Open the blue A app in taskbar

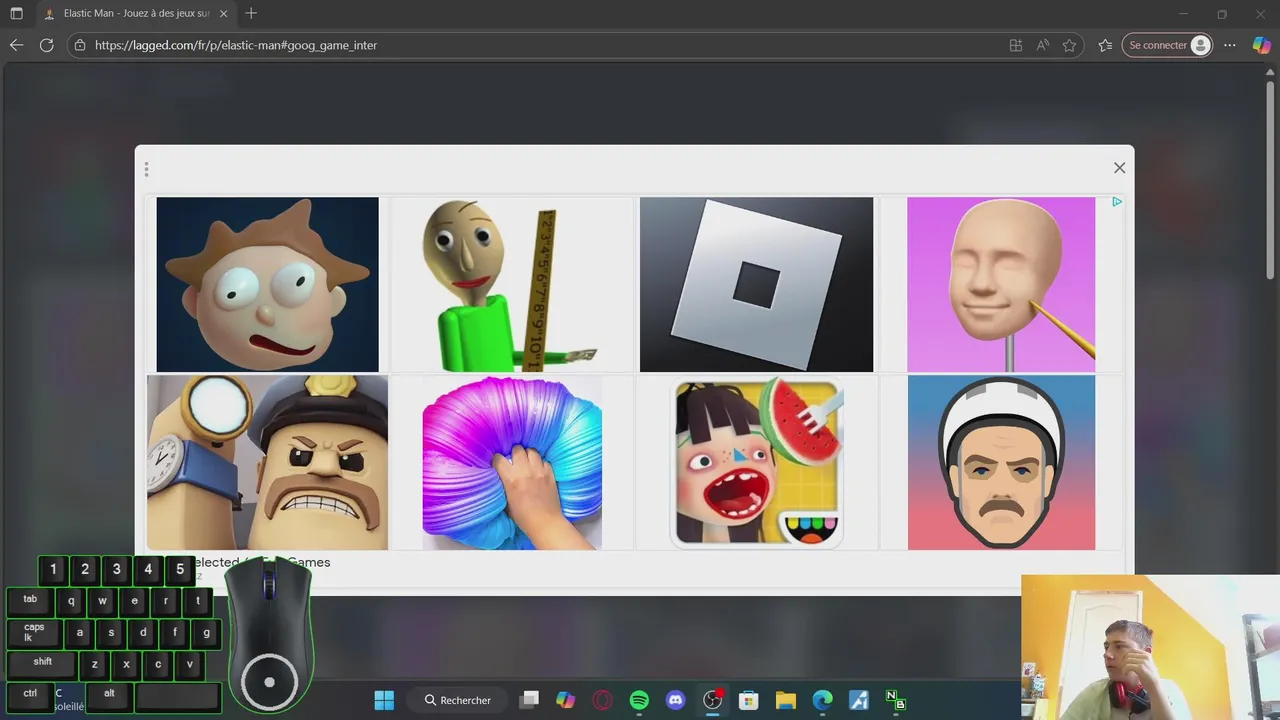coord(858,700)
